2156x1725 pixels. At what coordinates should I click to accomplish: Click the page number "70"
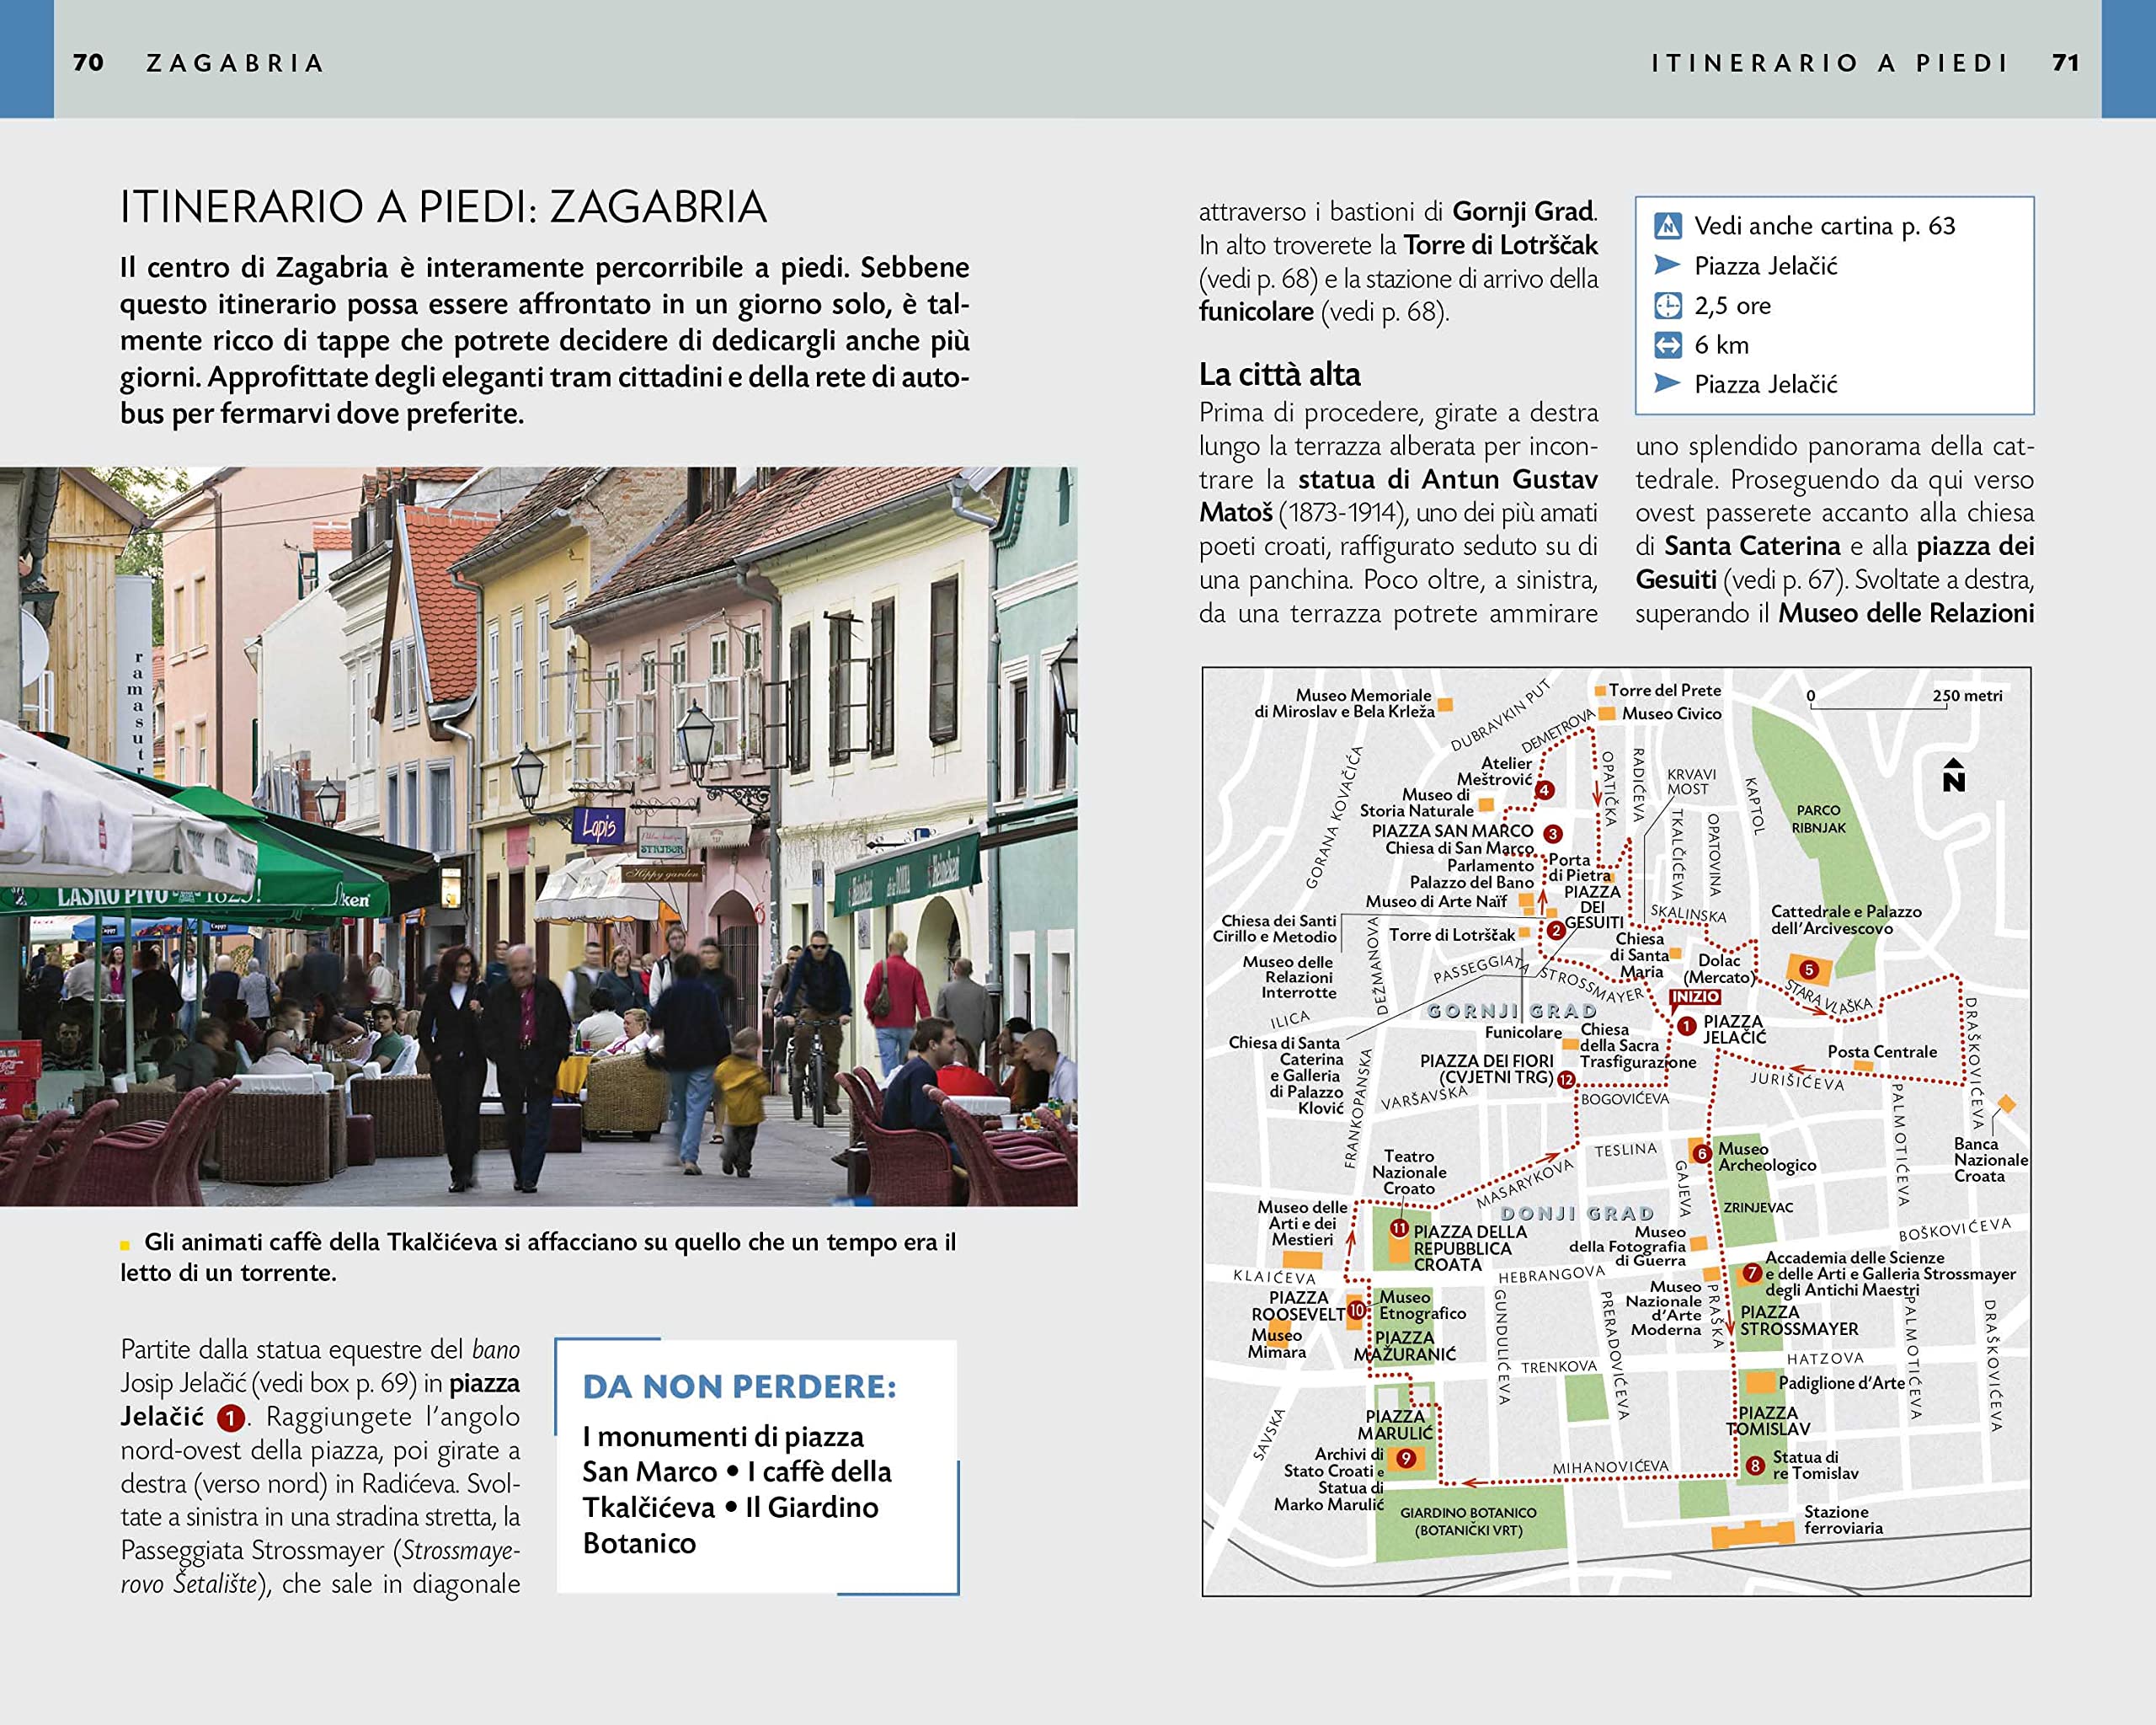[x=88, y=62]
